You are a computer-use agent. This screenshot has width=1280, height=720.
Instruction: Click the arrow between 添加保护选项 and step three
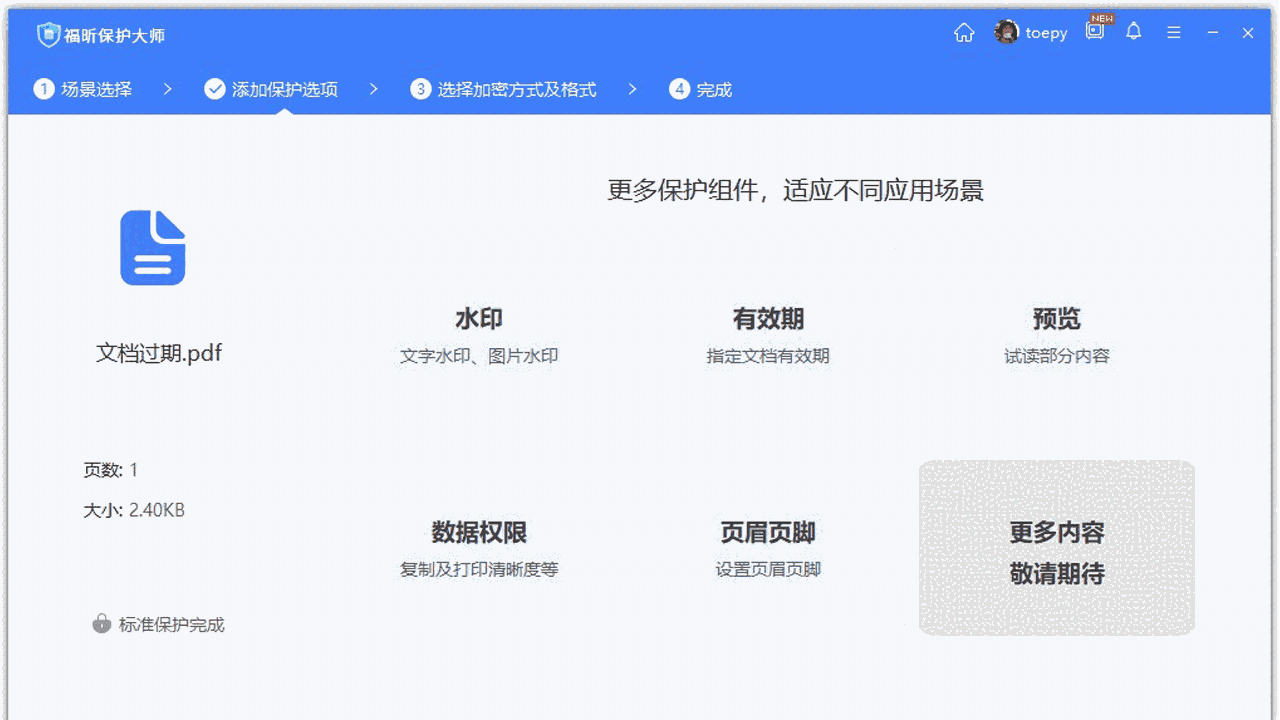click(x=373, y=88)
